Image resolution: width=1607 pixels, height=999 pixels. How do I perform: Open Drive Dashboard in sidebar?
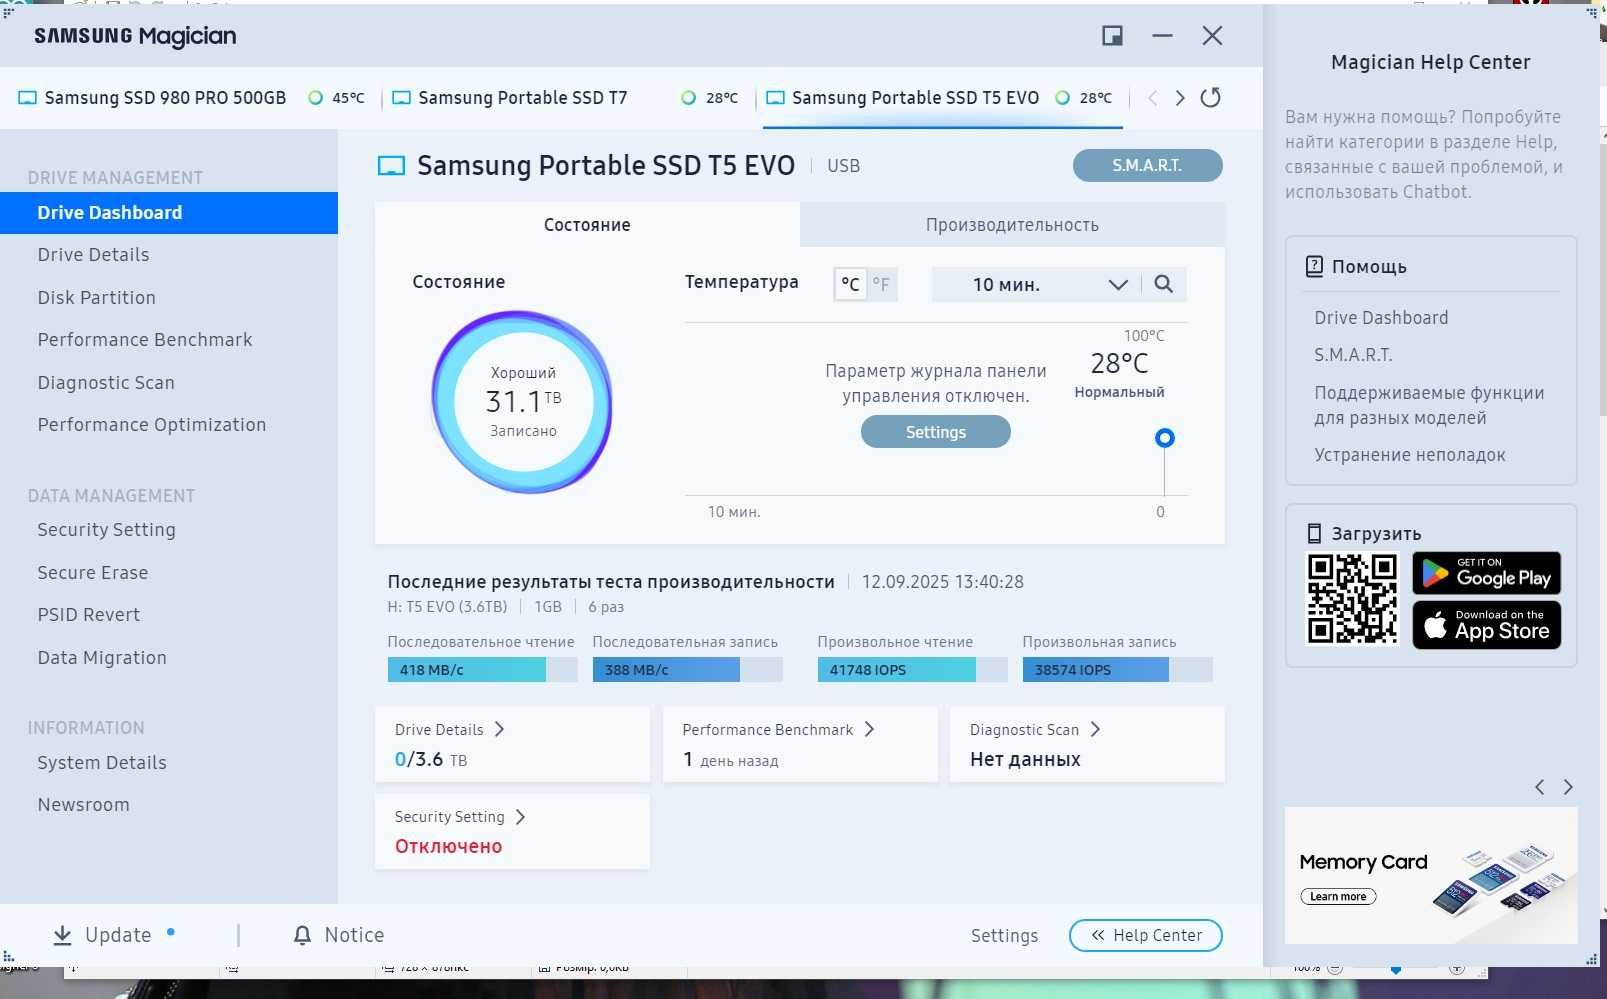coord(169,213)
